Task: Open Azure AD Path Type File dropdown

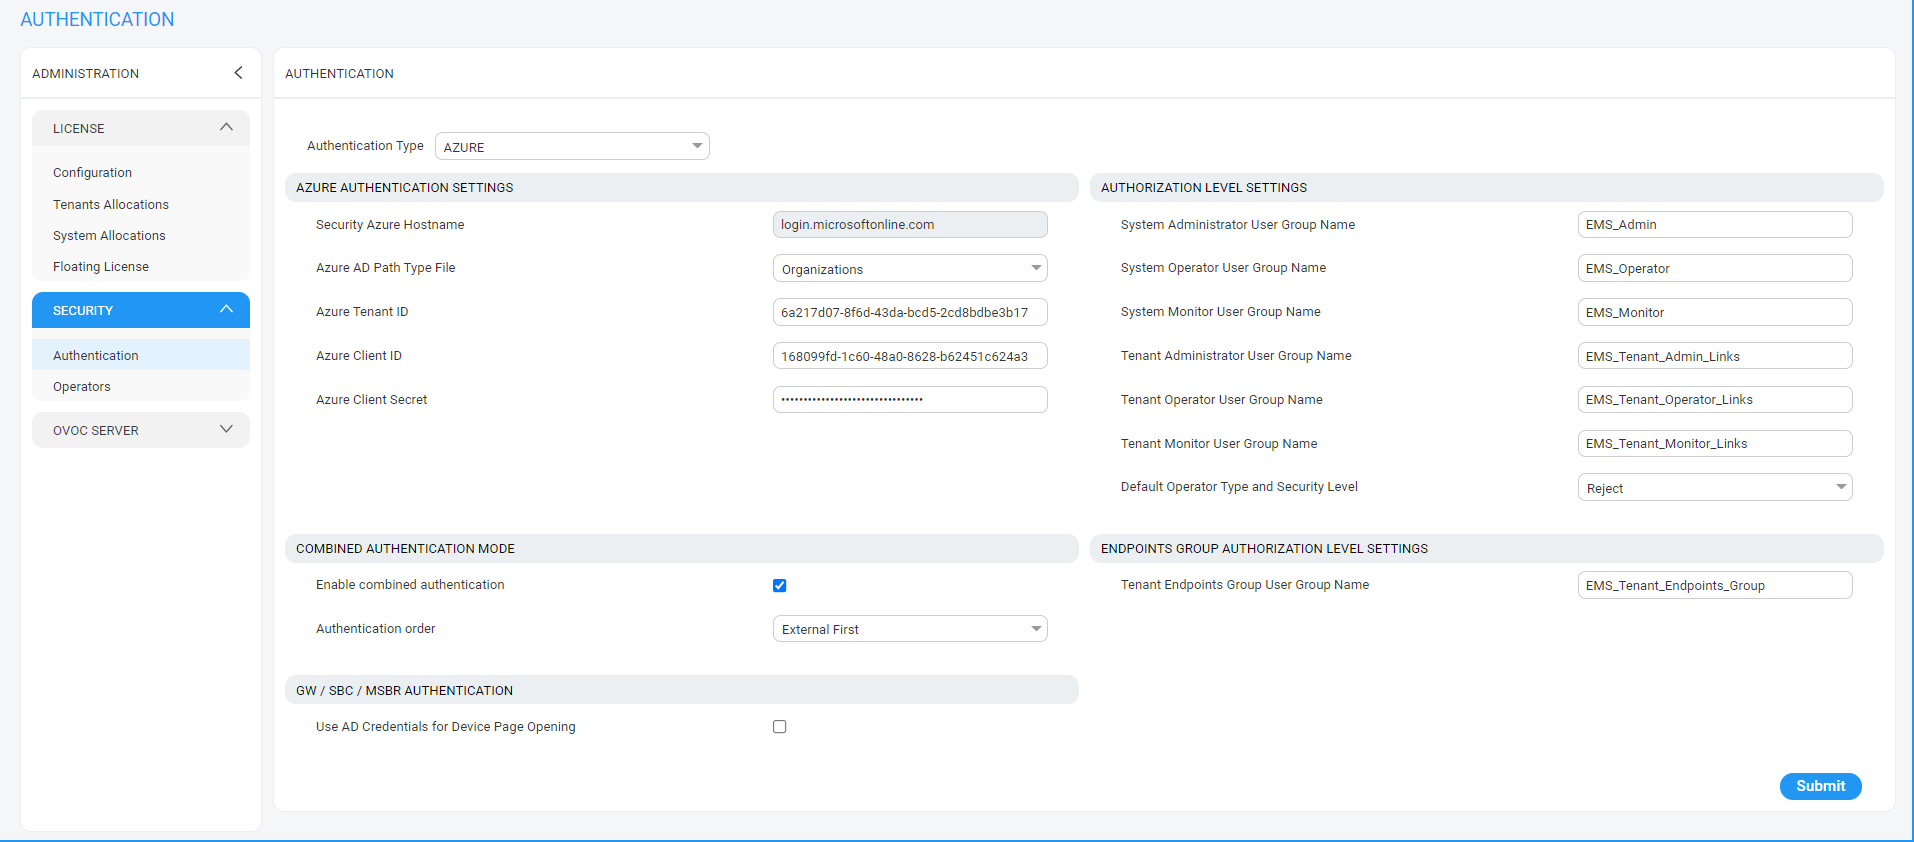Action: pos(909,269)
